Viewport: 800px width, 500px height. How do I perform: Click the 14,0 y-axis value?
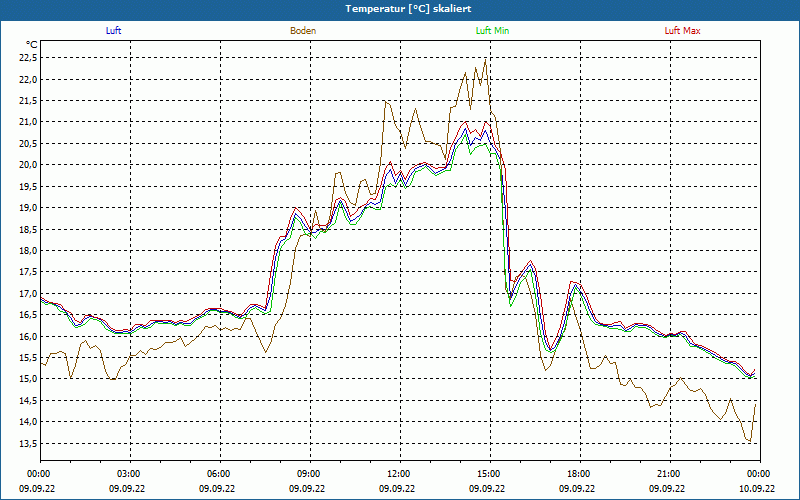tap(27, 422)
